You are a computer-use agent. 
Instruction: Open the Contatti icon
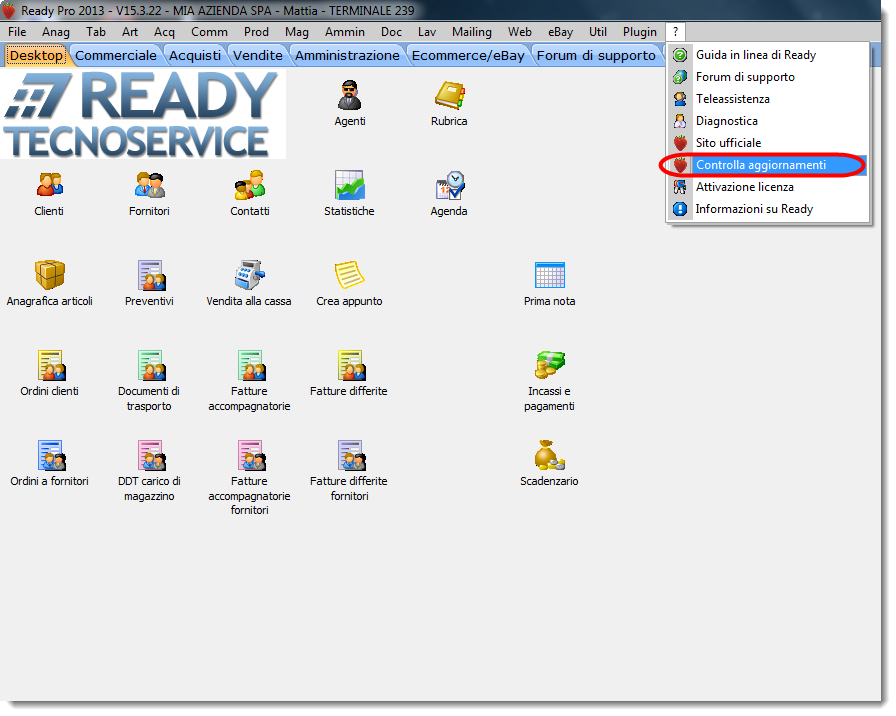click(250, 186)
